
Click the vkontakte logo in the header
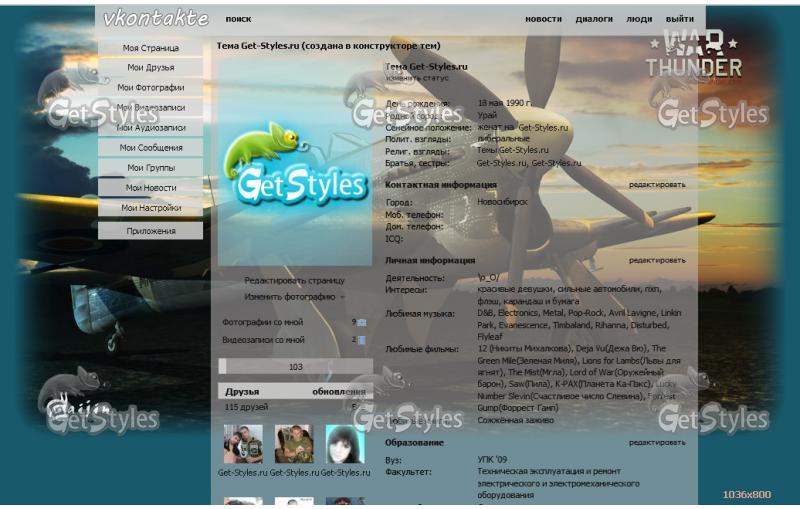155,18
